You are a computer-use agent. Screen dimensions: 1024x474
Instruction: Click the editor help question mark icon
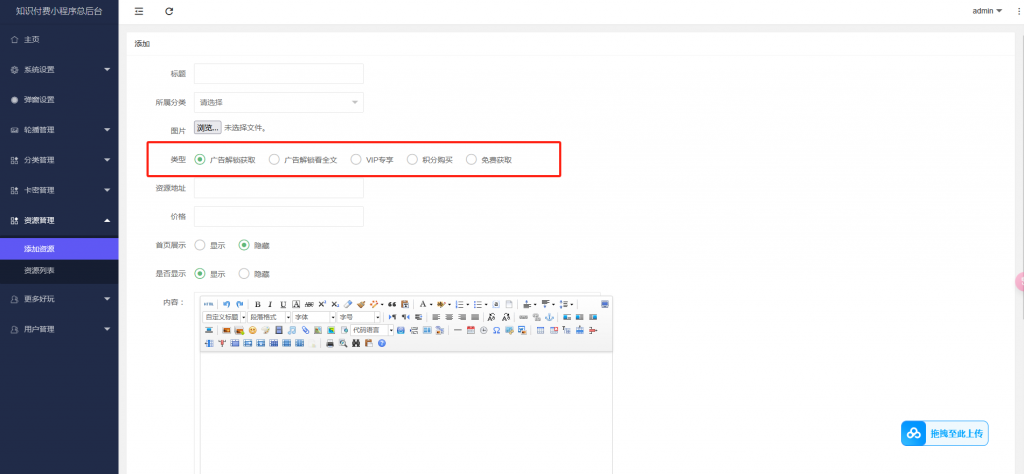point(381,343)
